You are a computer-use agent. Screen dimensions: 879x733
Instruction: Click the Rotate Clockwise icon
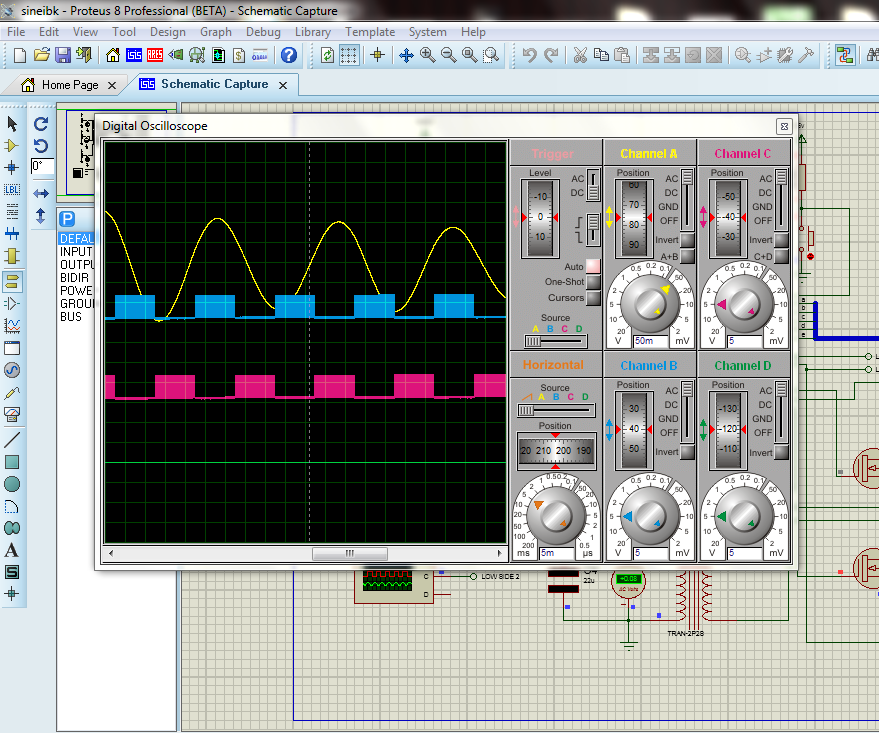(41, 124)
